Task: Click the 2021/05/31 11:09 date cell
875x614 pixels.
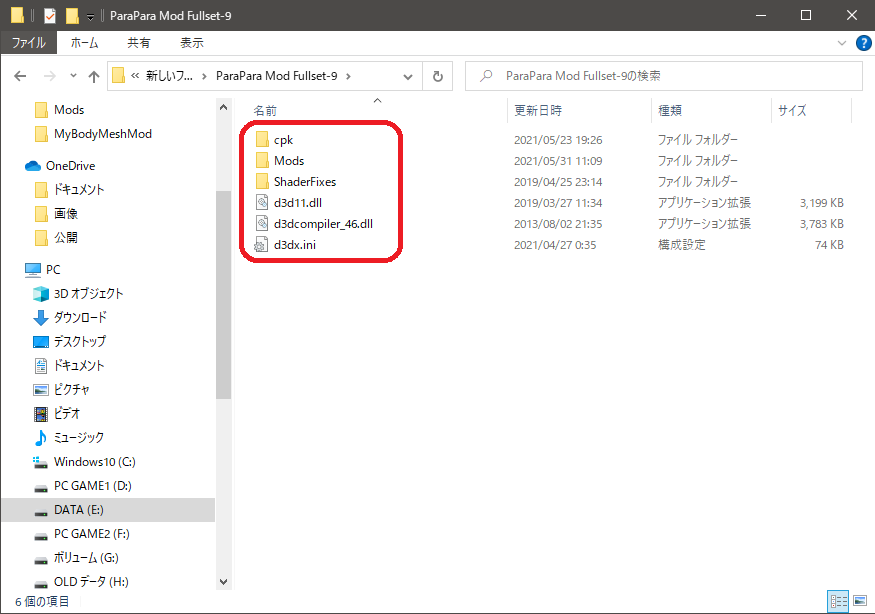Action: pyautogui.click(x=558, y=161)
